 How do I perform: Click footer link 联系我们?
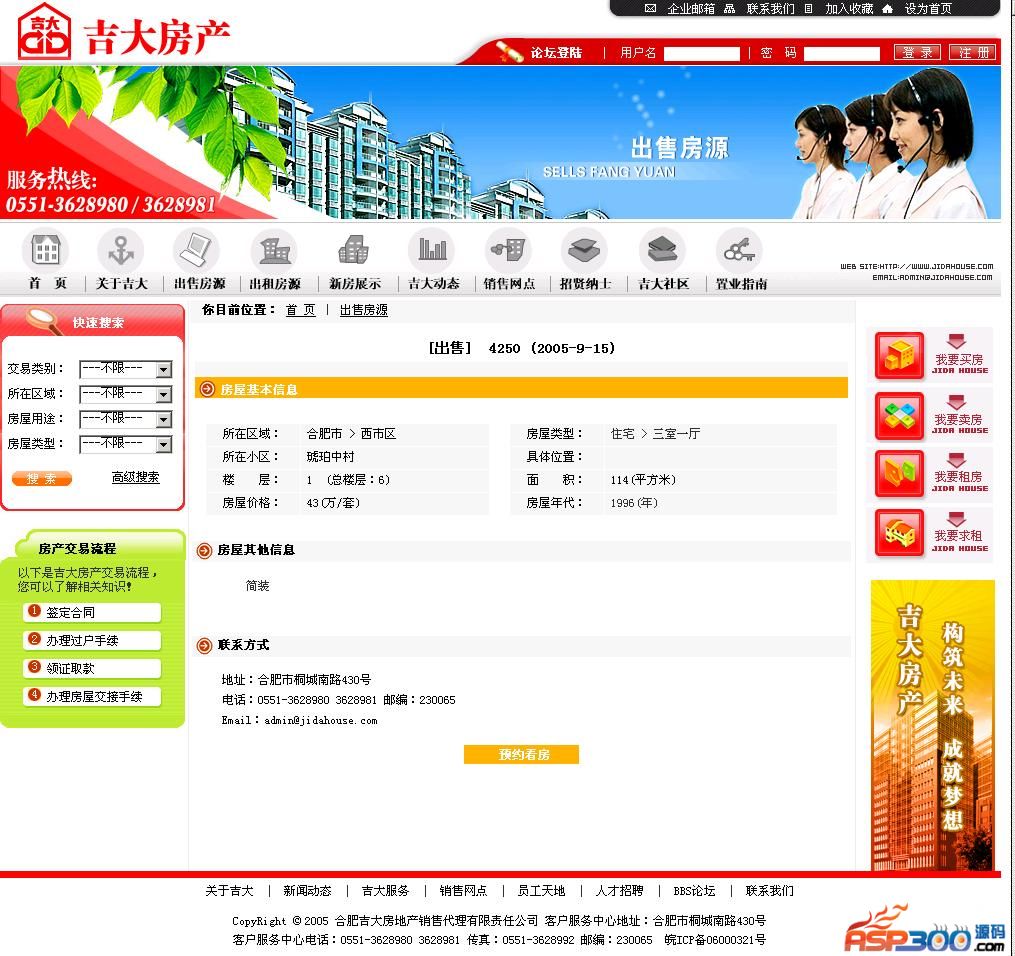click(770, 891)
